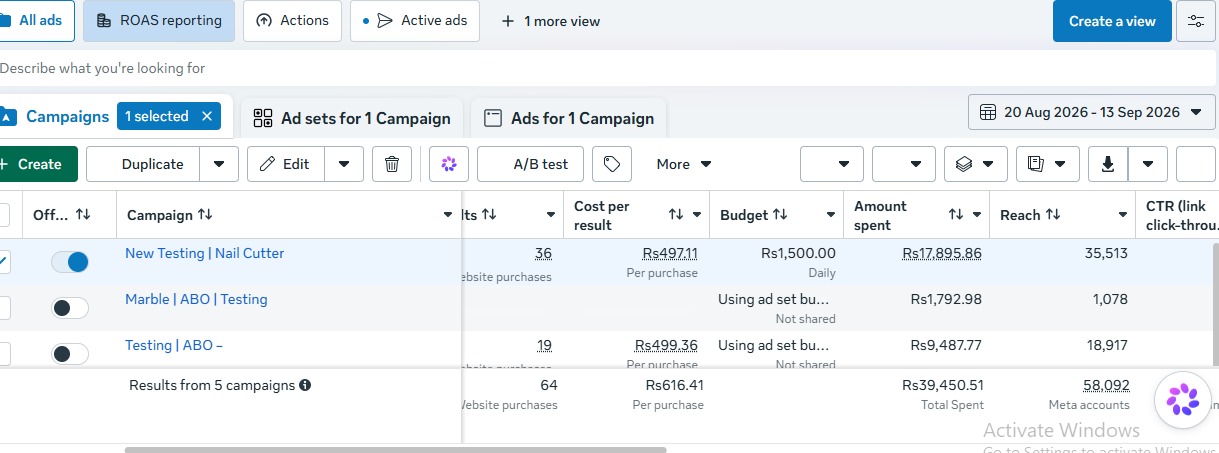Open the view filter settings icon
The image size is (1219, 453).
[x=1196, y=21]
